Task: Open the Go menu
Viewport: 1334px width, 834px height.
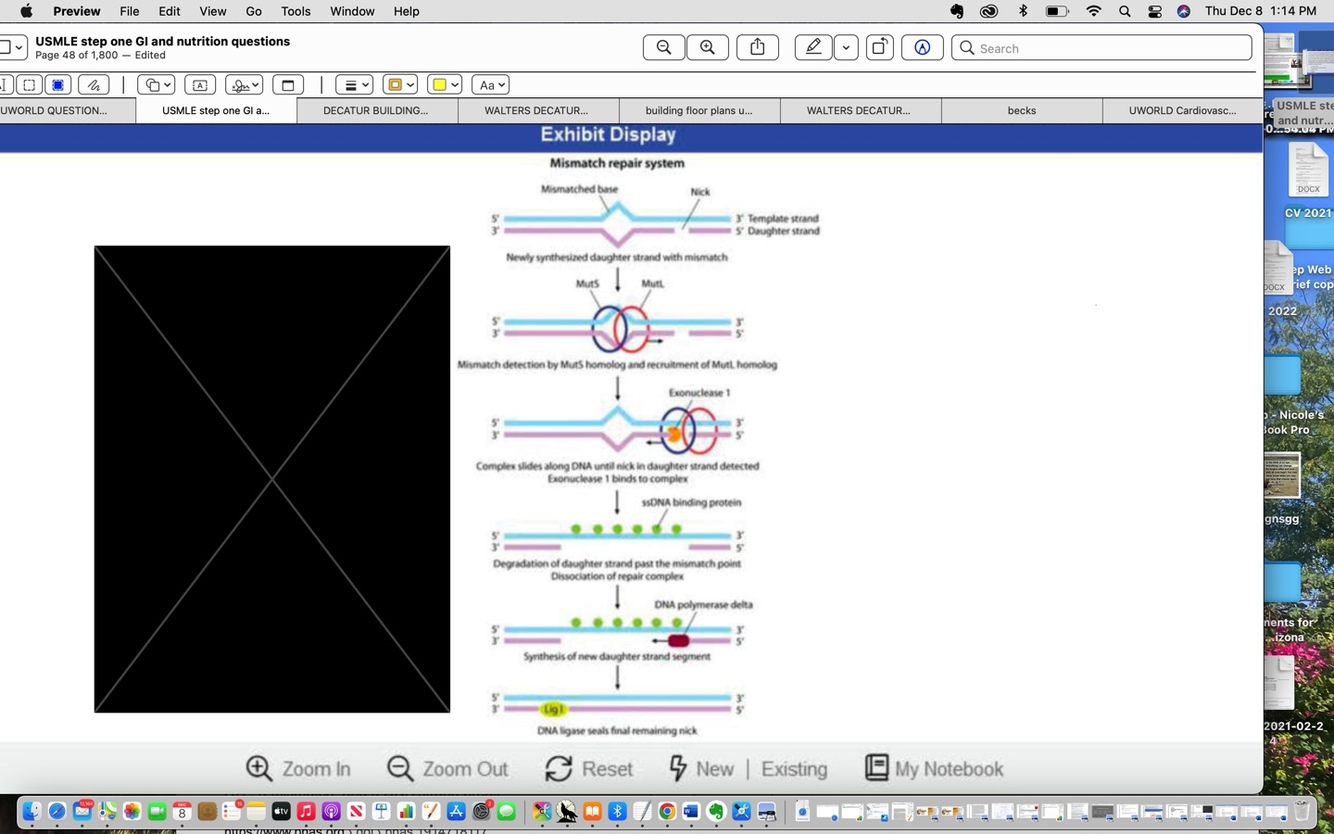Action: point(254,11)
